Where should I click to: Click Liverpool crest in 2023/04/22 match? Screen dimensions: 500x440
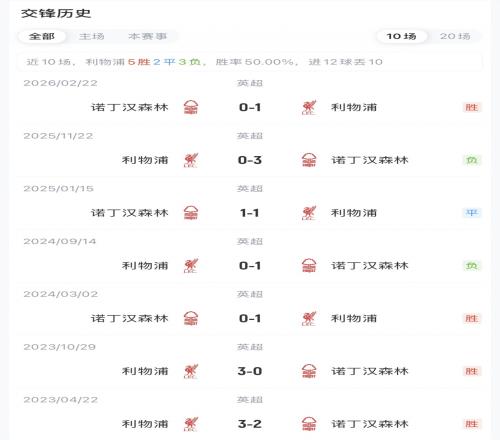tap(191, 424)
